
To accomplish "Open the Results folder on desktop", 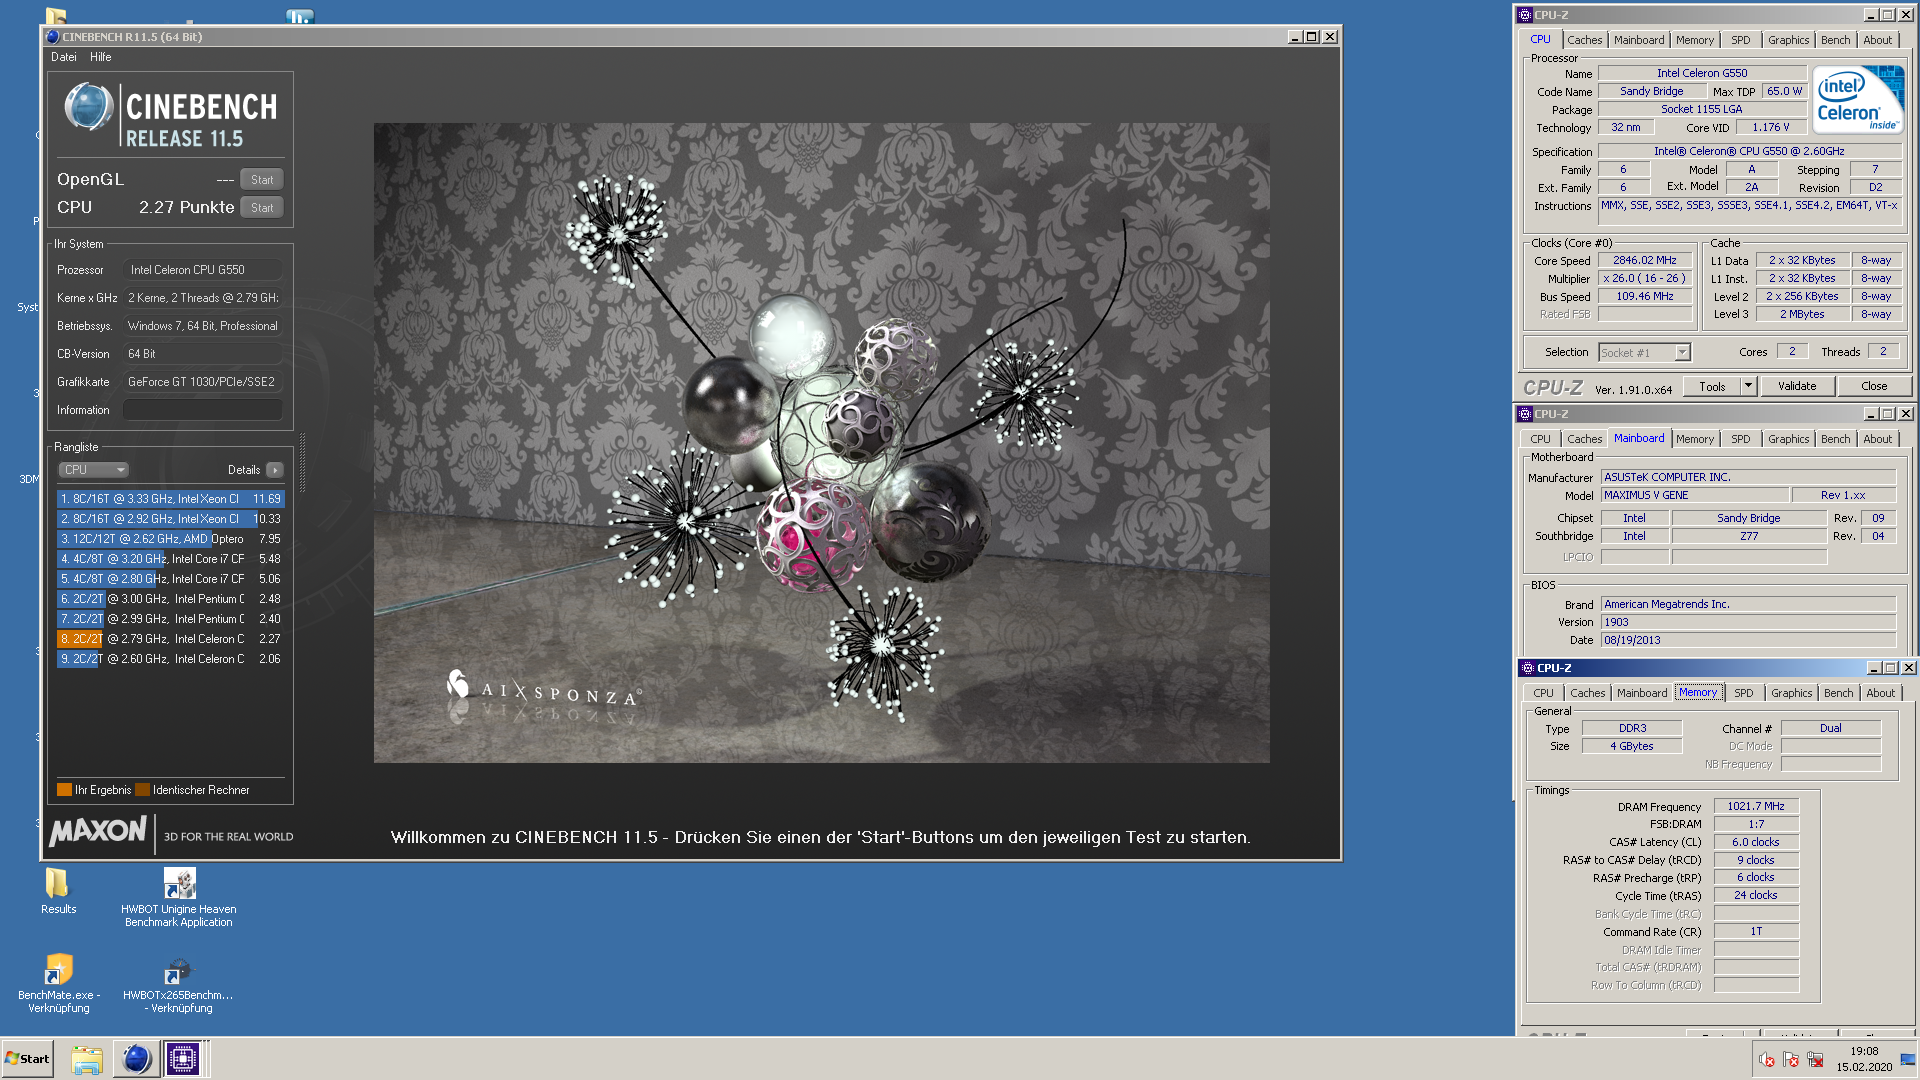I will click(58, 890).
